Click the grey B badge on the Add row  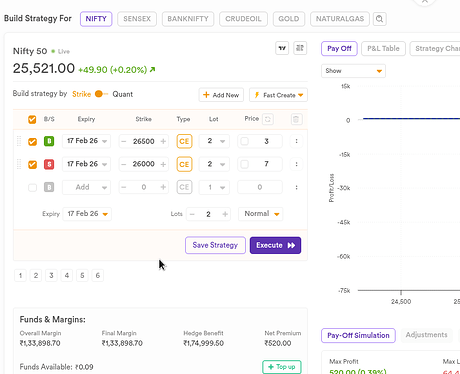click(49, 187)
